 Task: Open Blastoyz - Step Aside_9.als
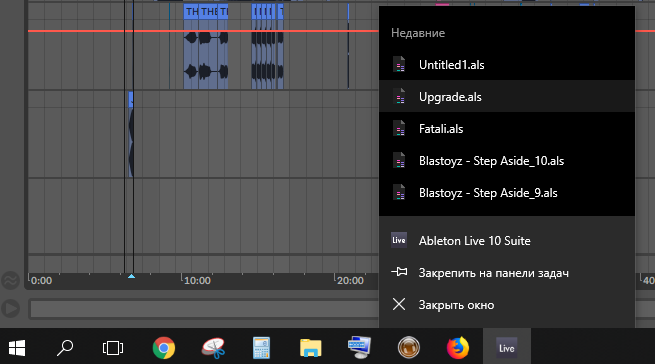click(x=507, y=193)
